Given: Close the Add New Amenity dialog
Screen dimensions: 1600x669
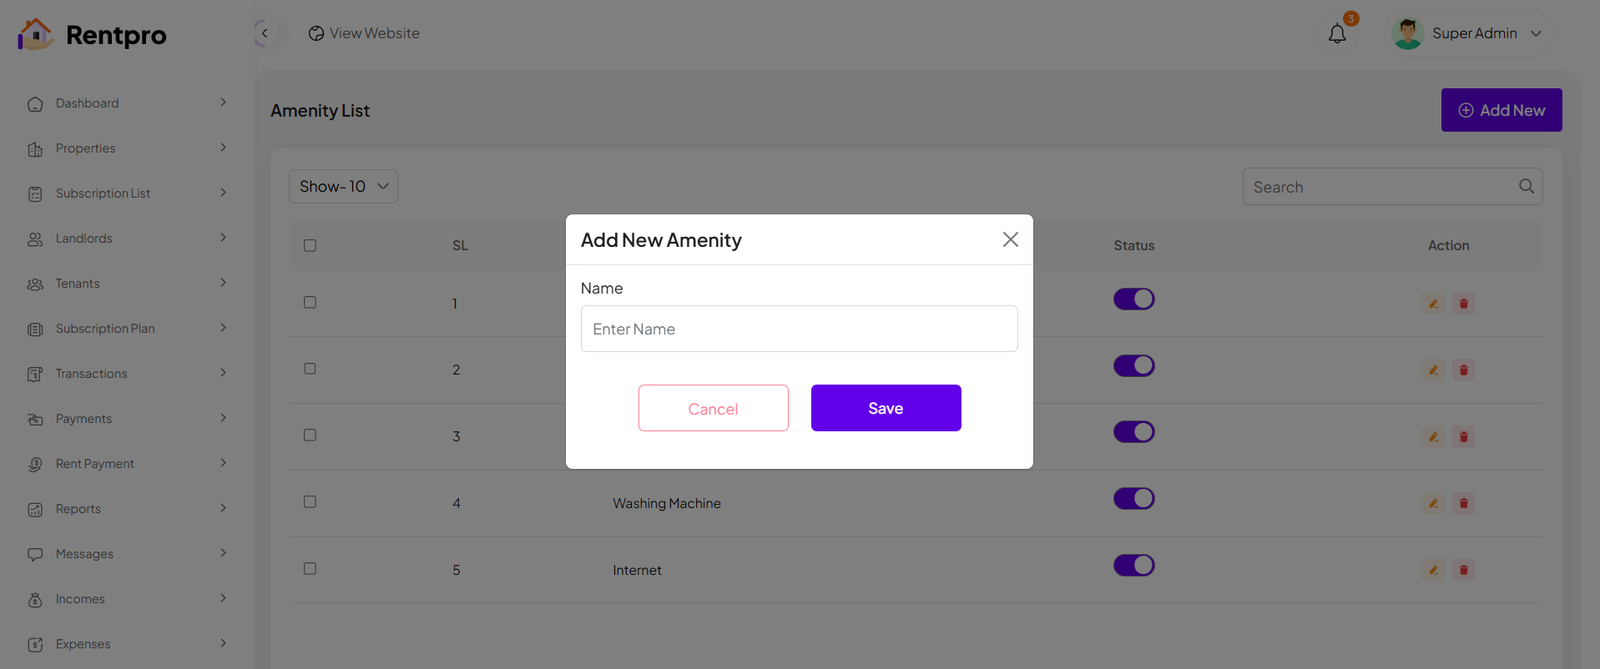Looking at the screenshot, I should tap(1010, 239).
